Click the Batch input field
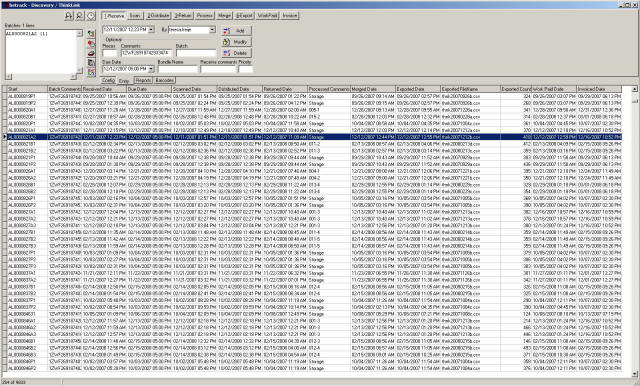The width and height of the screenshot is (640, 386). pyautogui.click(x=196, y=53)
